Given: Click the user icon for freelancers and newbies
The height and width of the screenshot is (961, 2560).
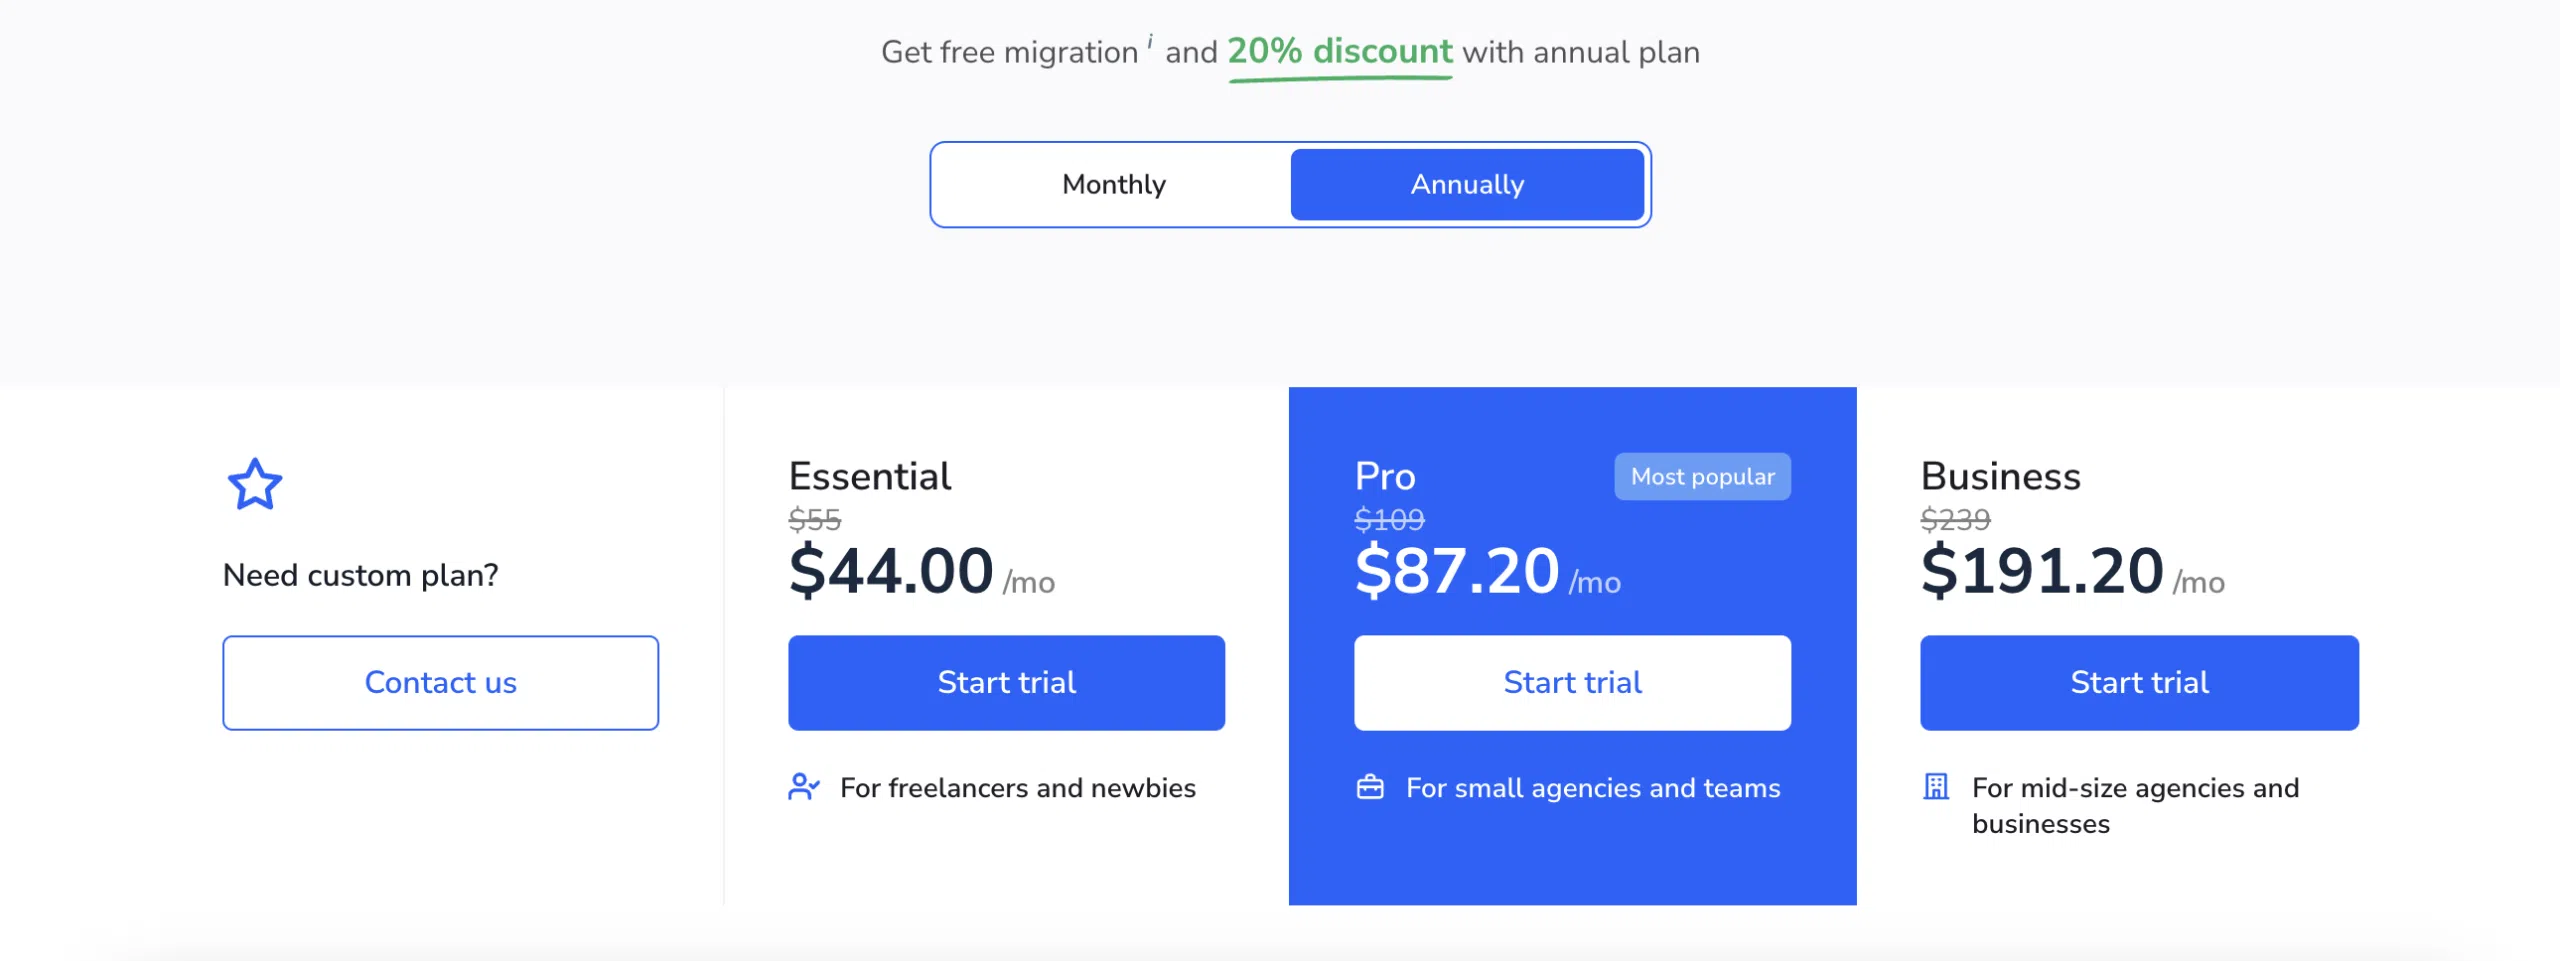Looking at the screenshot, I should tap(804, 787).
